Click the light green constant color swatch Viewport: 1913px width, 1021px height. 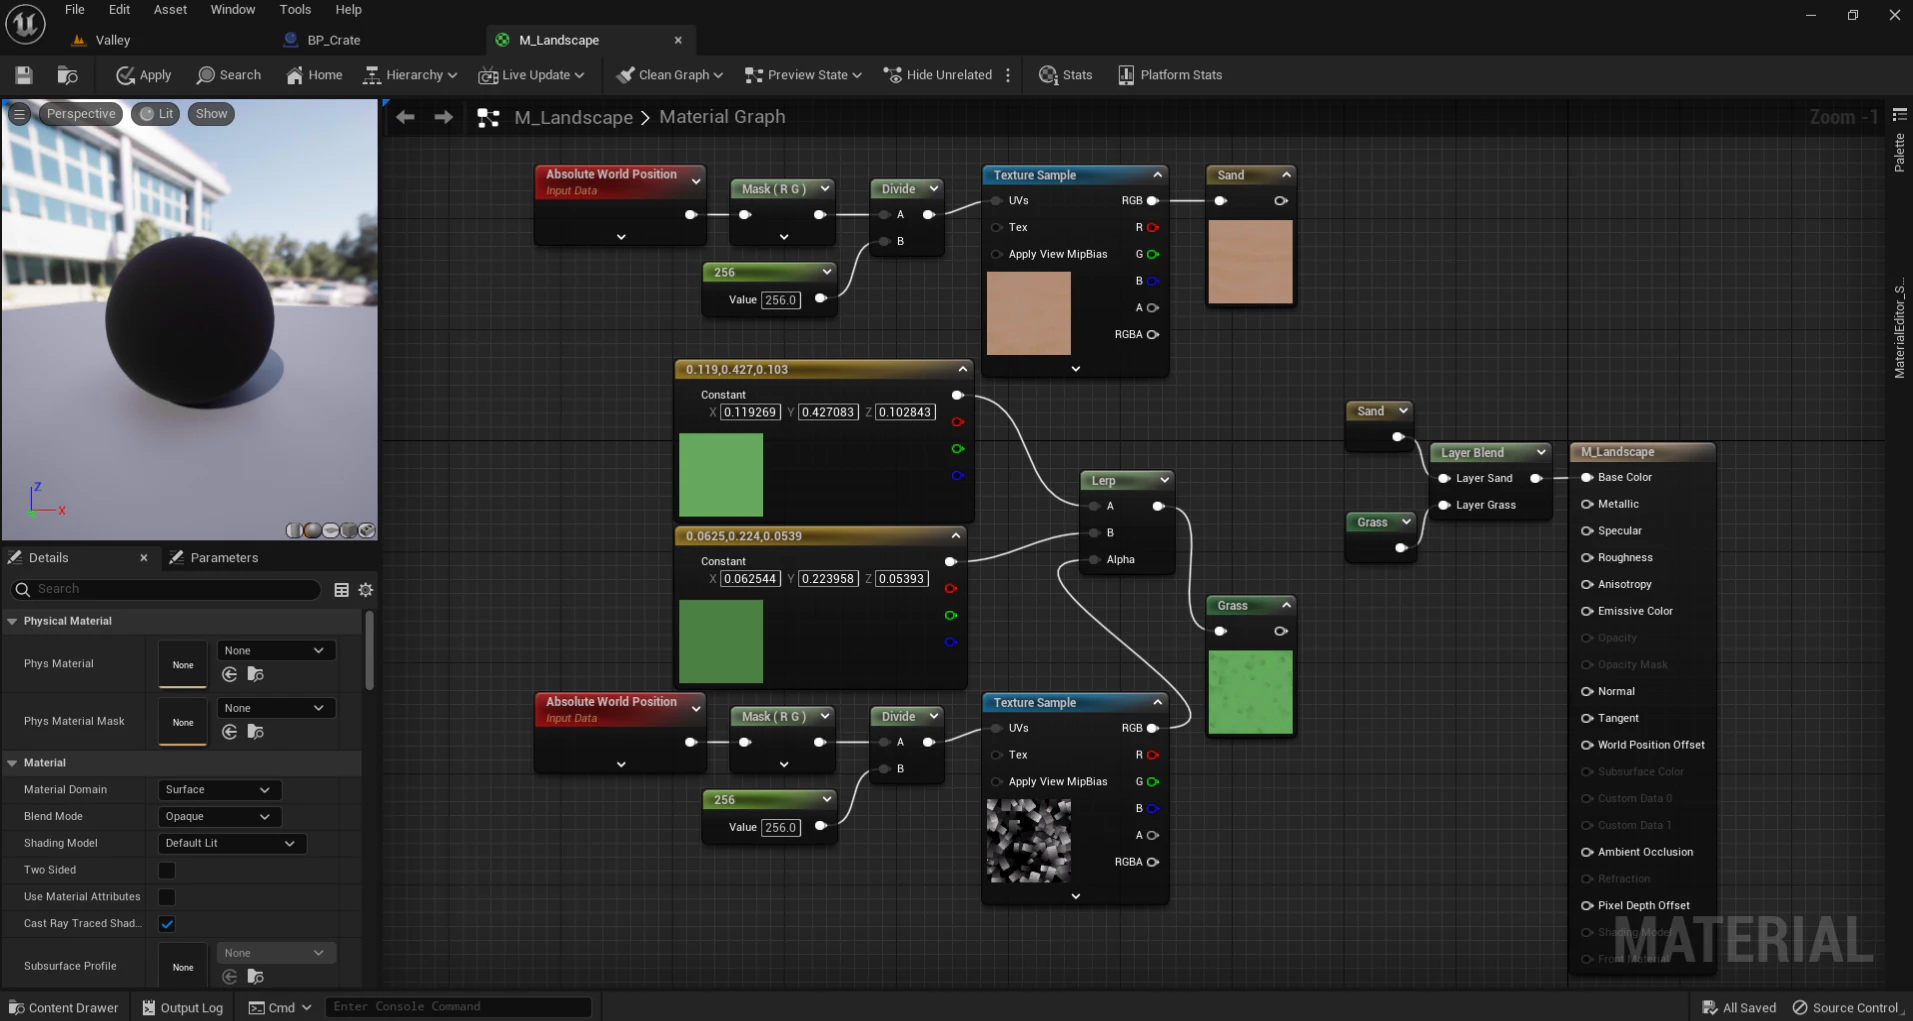tap(721, 474)
